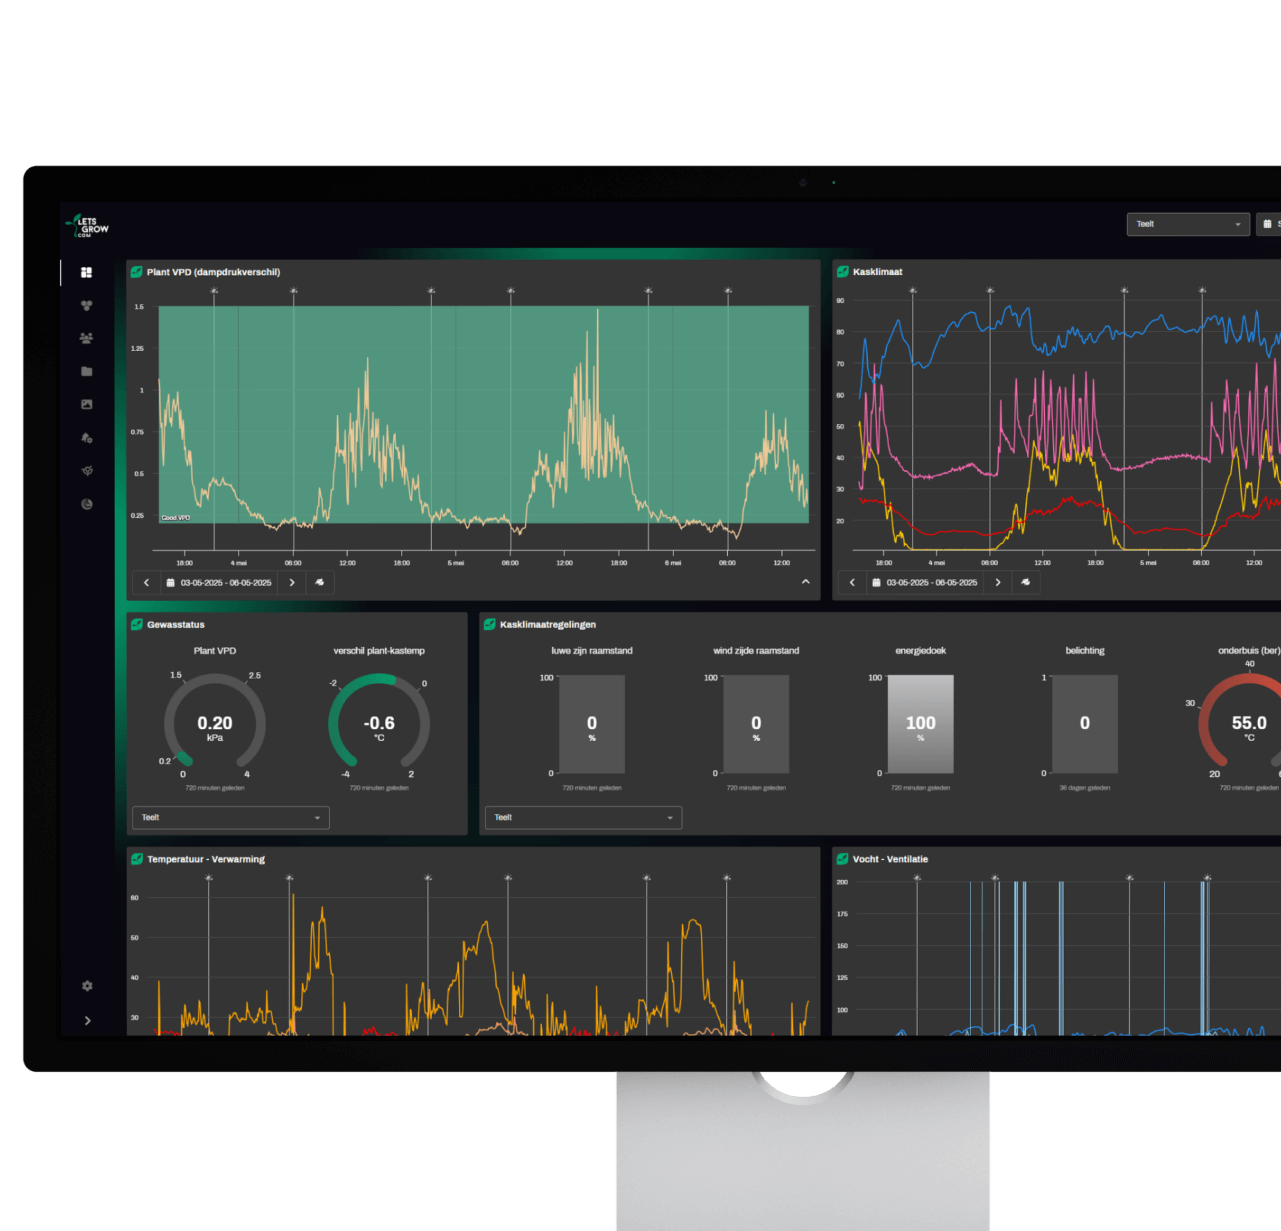Open the plant leaf icon in sidebar
The width and height of the screenshot is (1281, 1231).
pos(86,470)
